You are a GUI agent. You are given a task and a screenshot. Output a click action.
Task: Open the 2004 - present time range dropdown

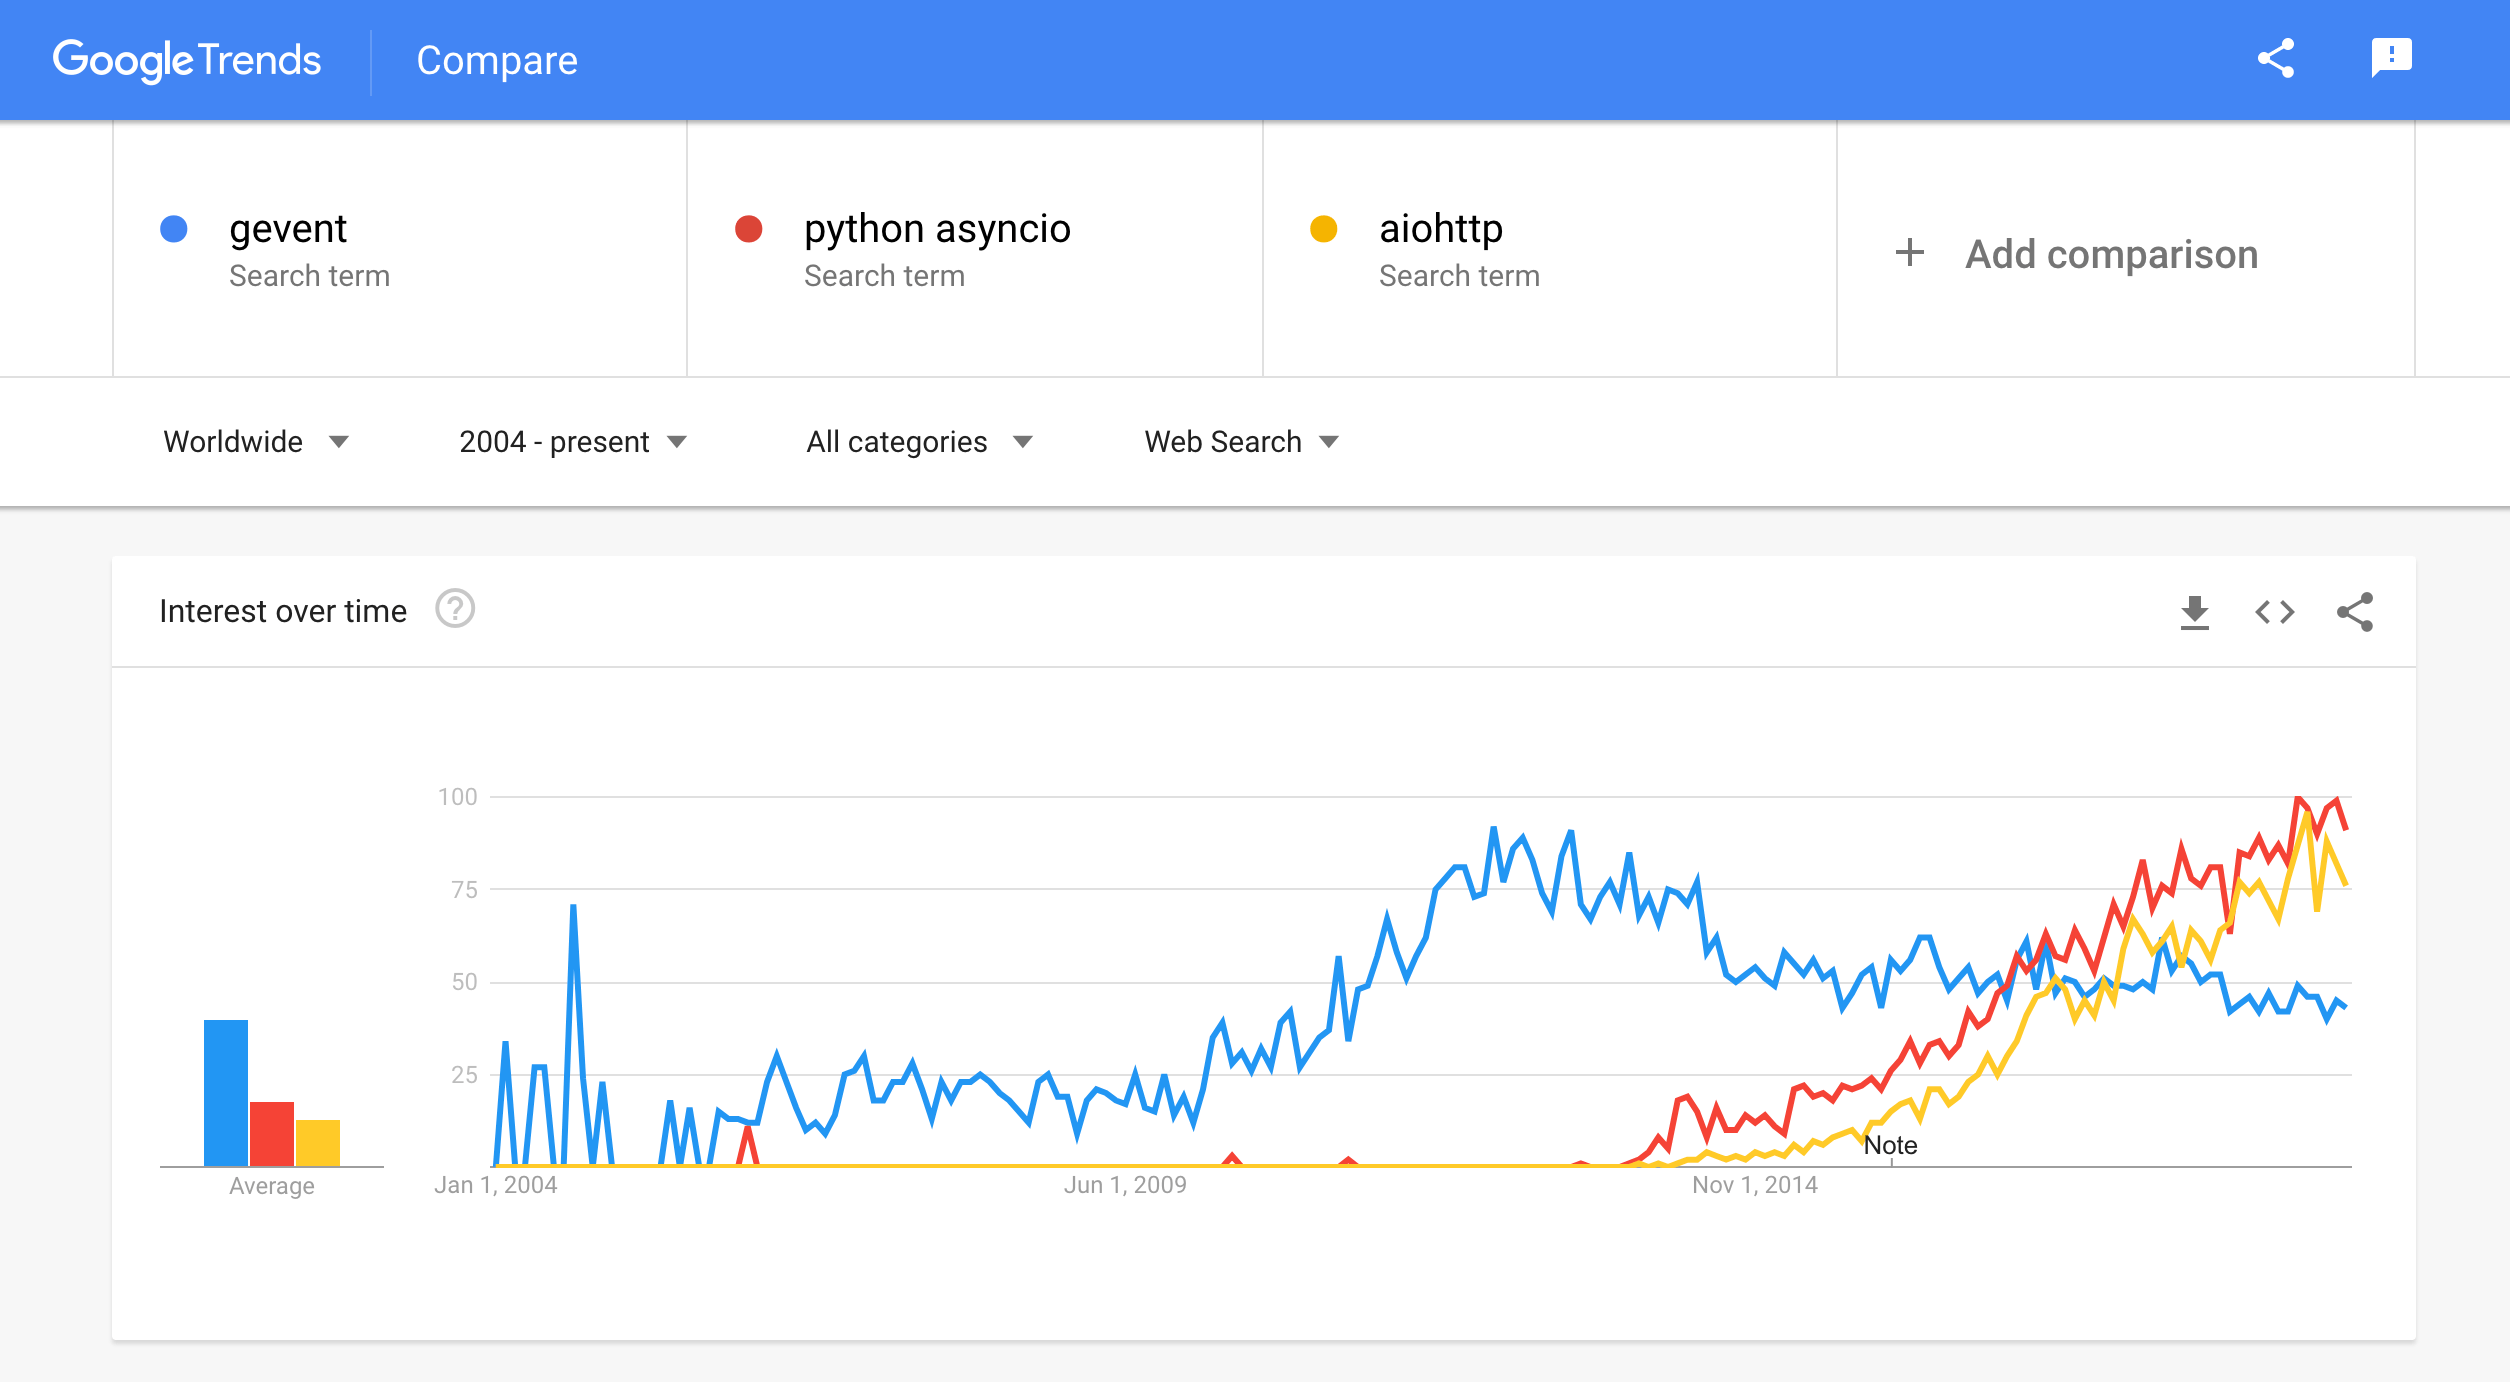(573, 442)
